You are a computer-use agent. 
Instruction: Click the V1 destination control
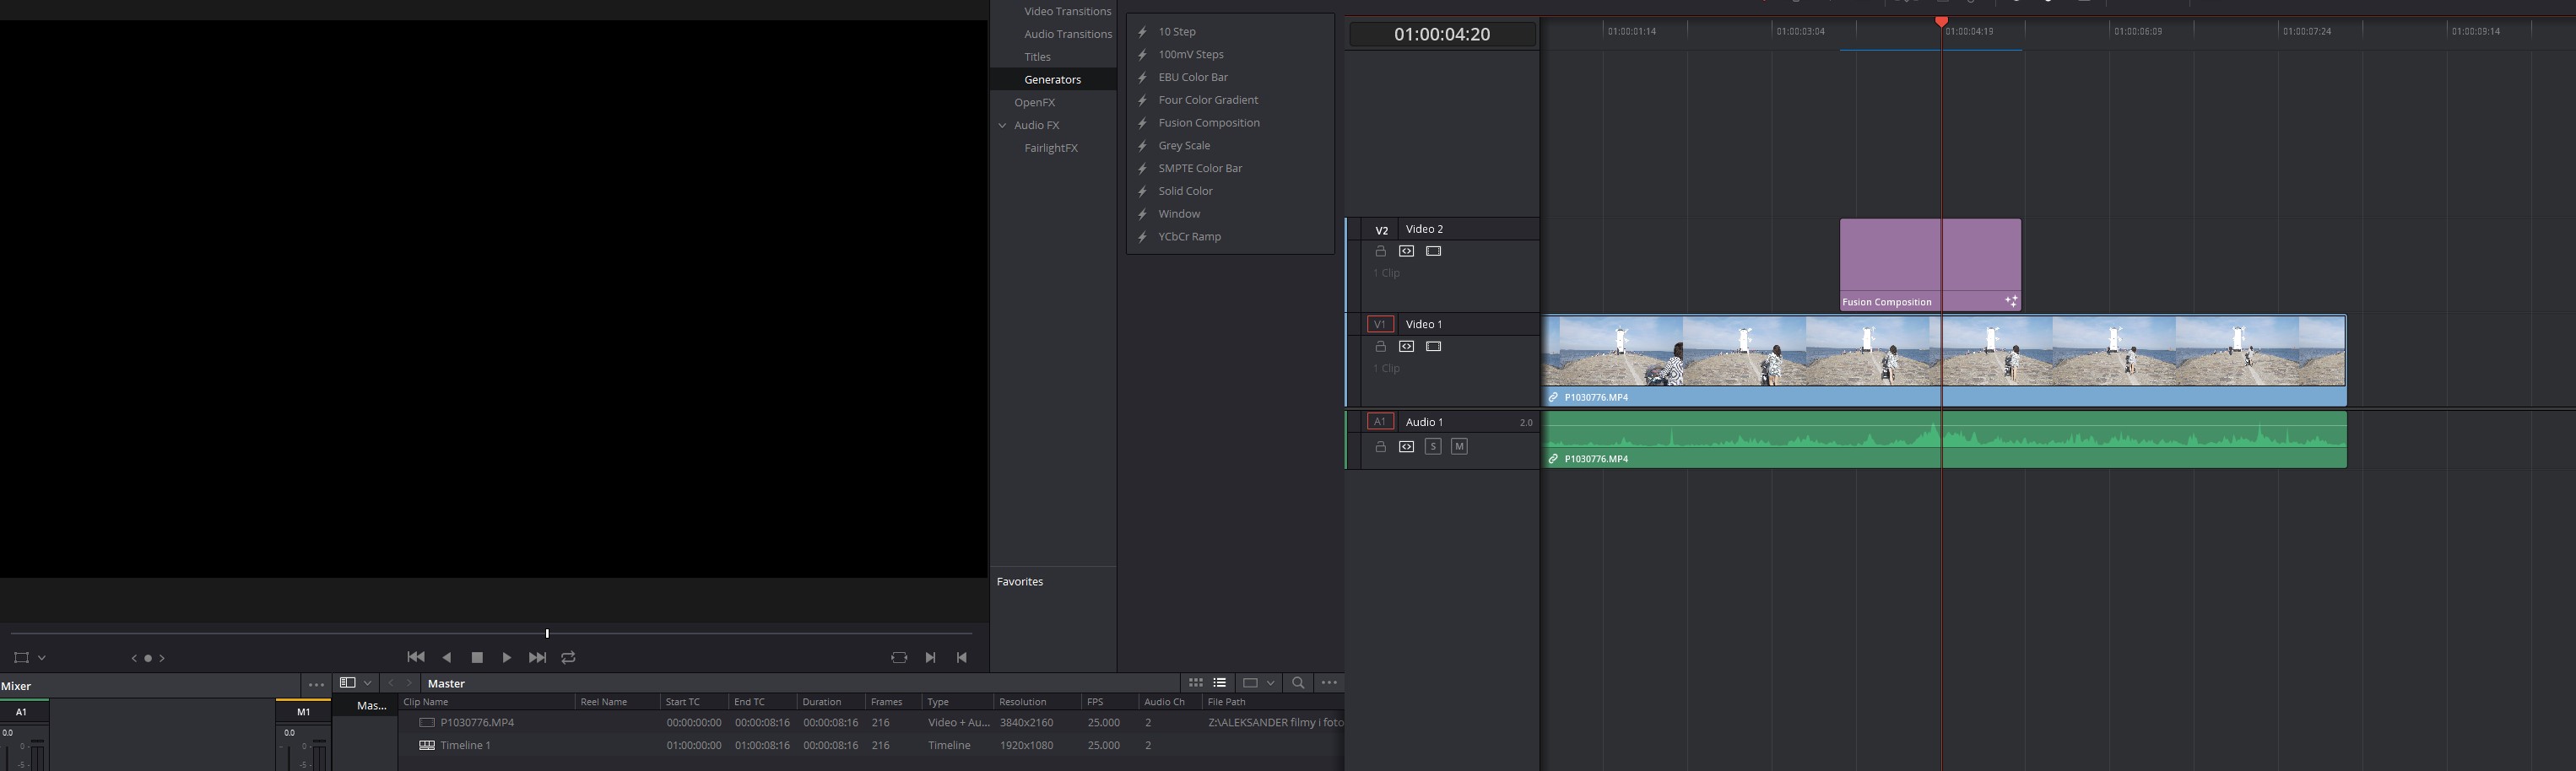click(1380, 324)
